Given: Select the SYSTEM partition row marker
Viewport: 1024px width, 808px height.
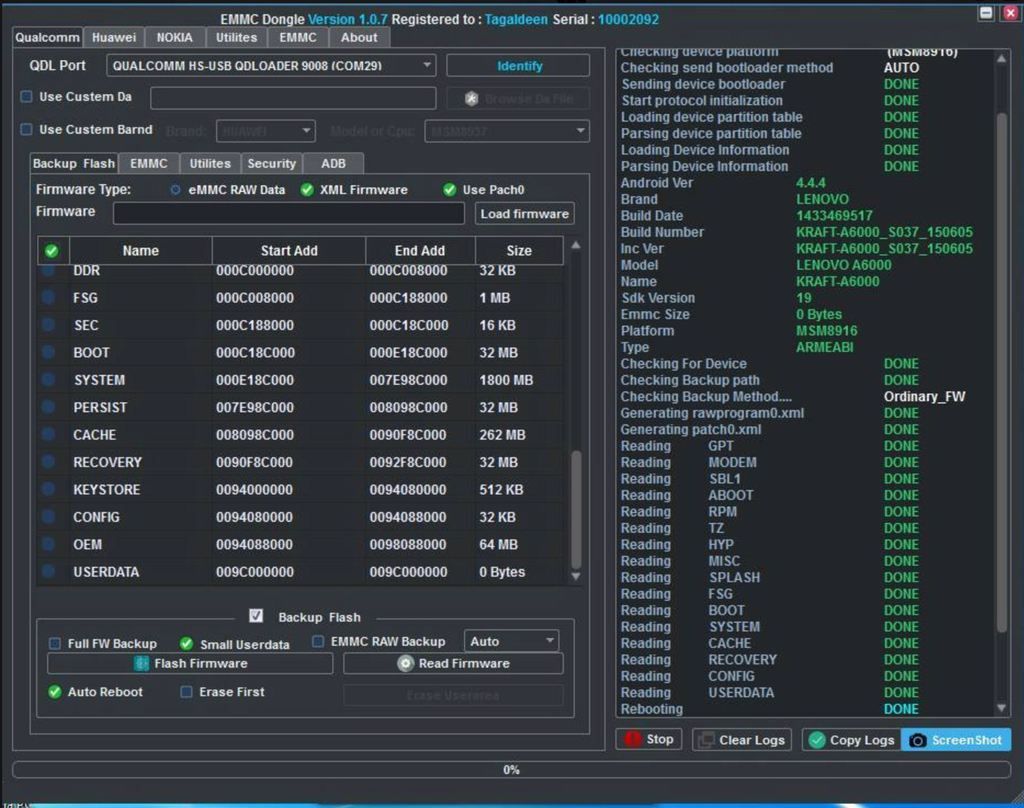Looking at the screenshot, I should click(48, 380).
